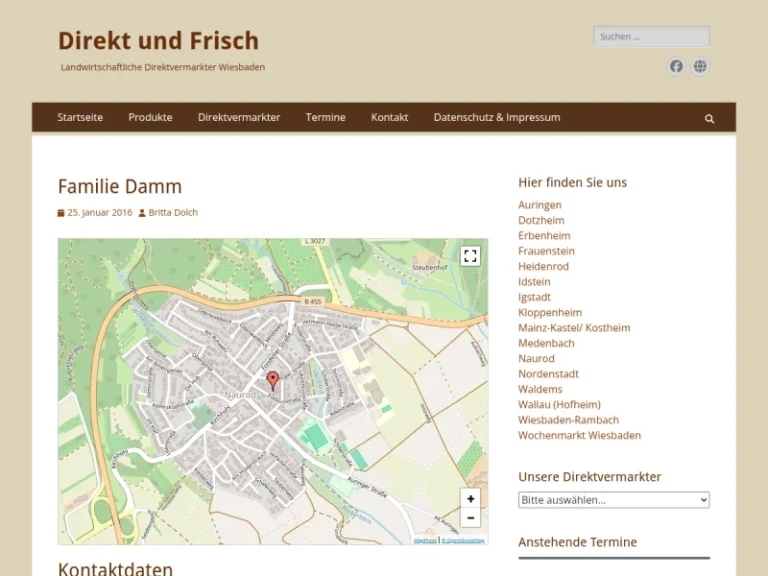
Task: Open the Kontakt menu item
Action: 389,118
